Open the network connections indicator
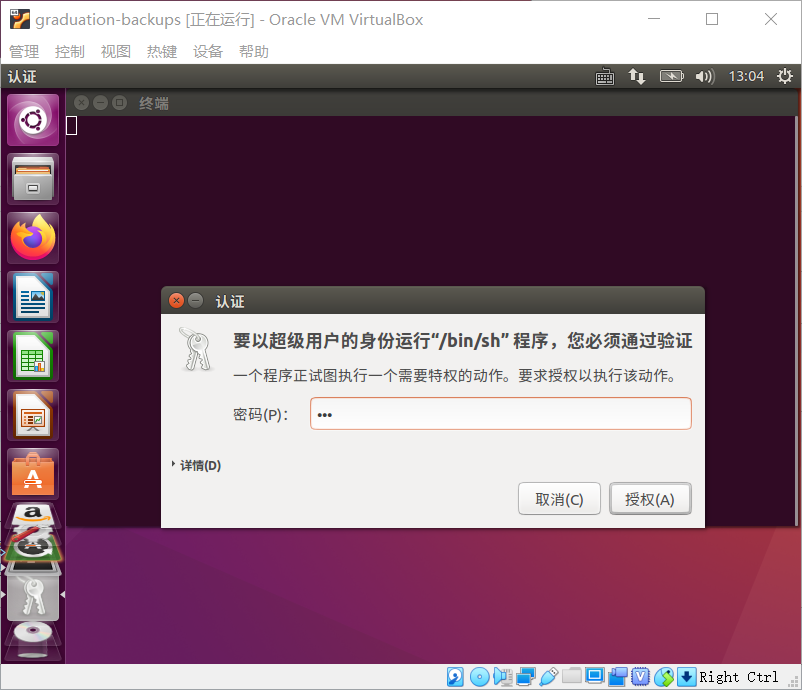 pos(637,77)
